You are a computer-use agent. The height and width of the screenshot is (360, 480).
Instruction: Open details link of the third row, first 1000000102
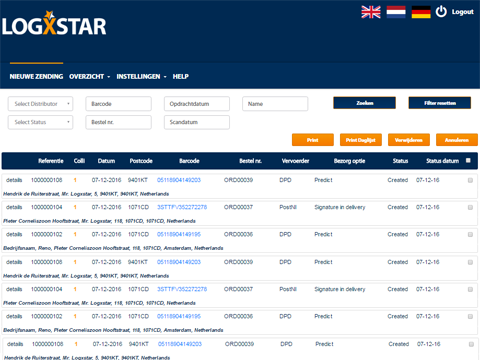[x=14, y=234]
